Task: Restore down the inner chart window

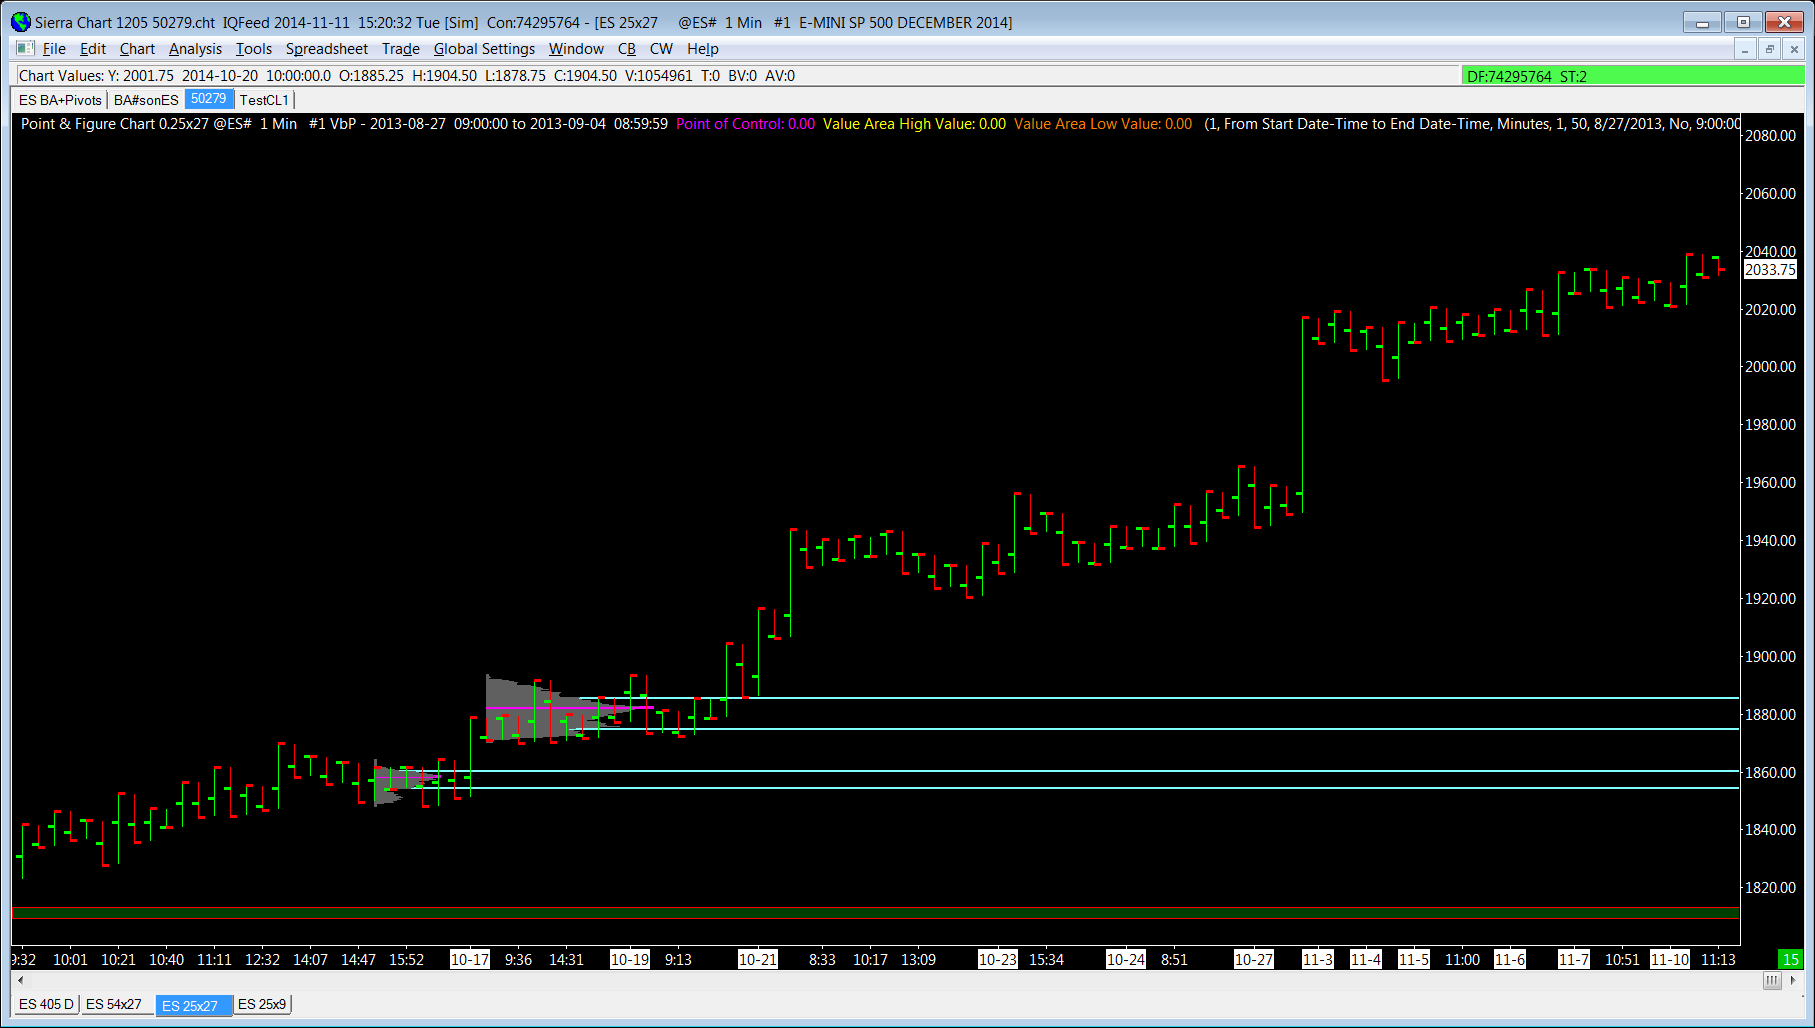Action: (x=1769, y=49)
